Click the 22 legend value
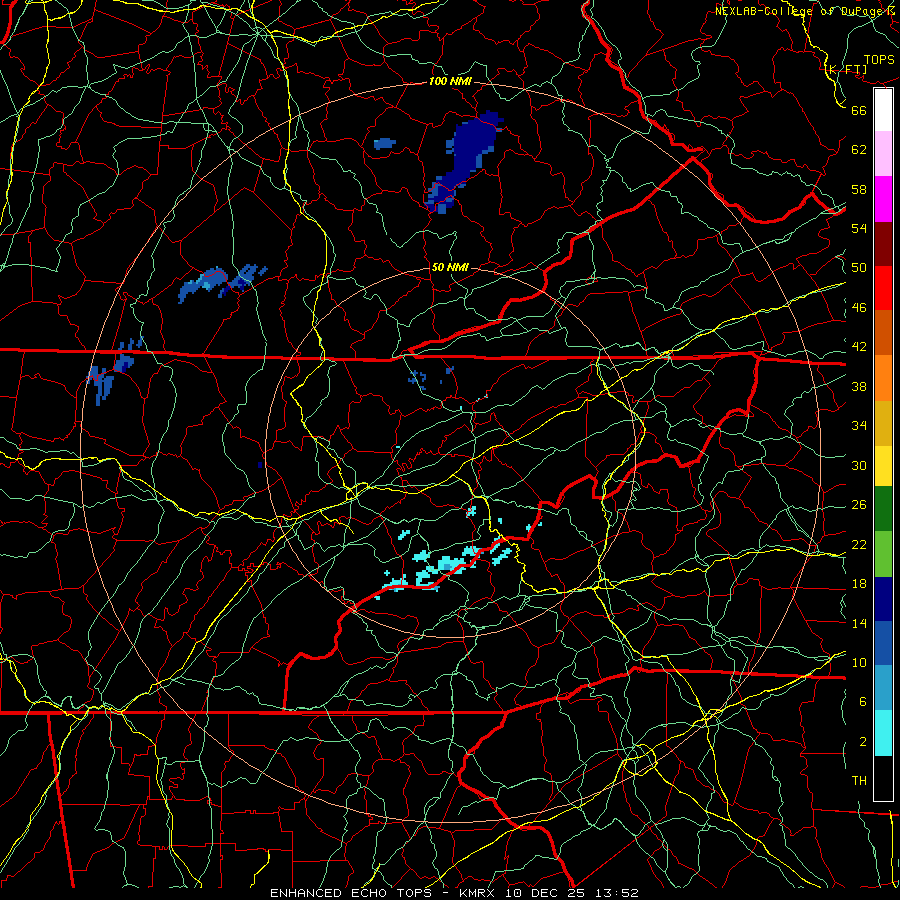The width and height of the screenshot is (900, 900). (x=859, y=545)
